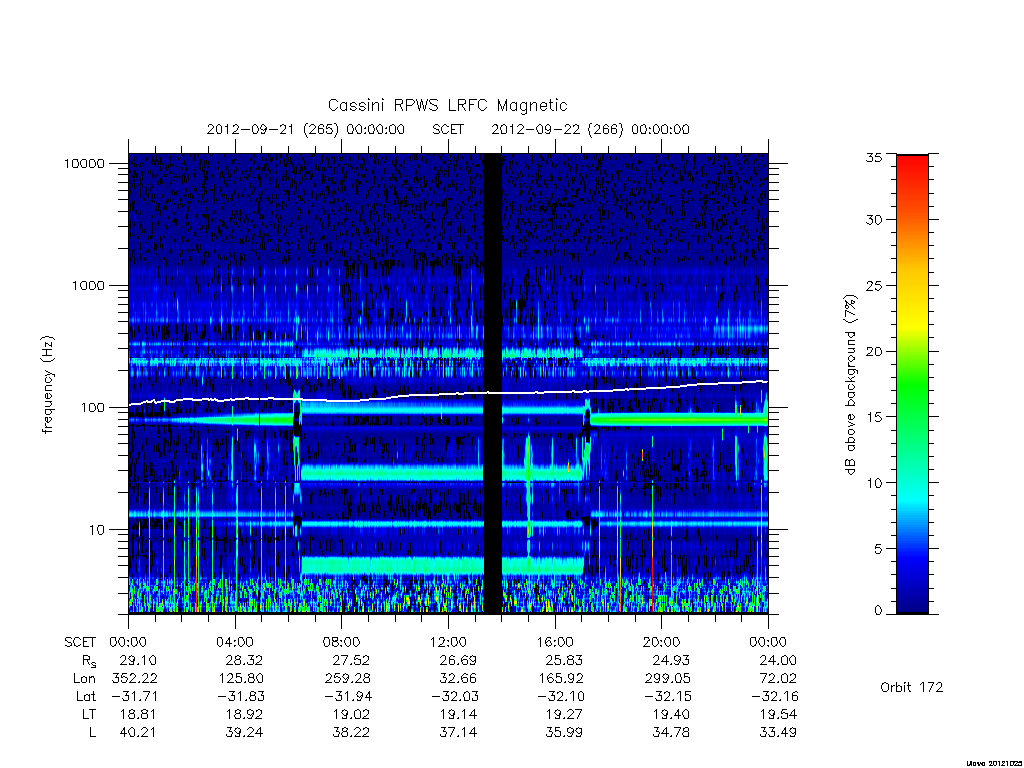Click the Rs value 28.32
This screenshot has width=1024, height=768.
(244, 660)
